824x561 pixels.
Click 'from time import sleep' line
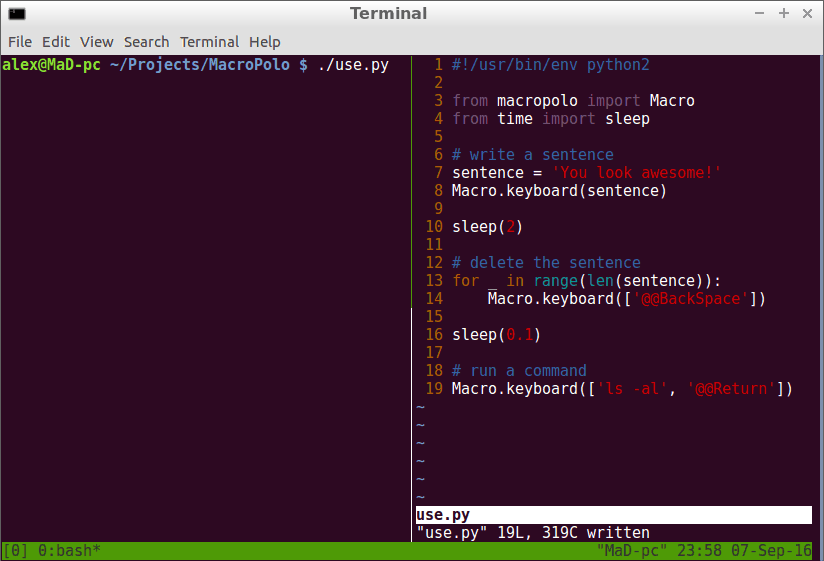(x=551, y=119)
